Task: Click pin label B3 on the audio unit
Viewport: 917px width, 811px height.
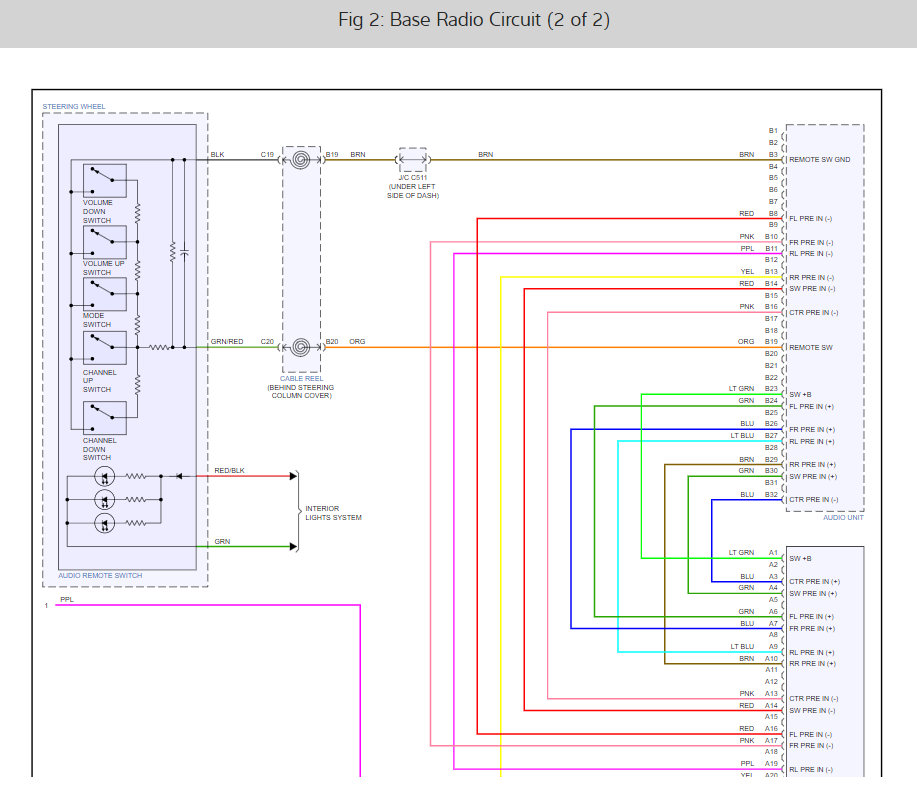Action: tap(773, 154)
